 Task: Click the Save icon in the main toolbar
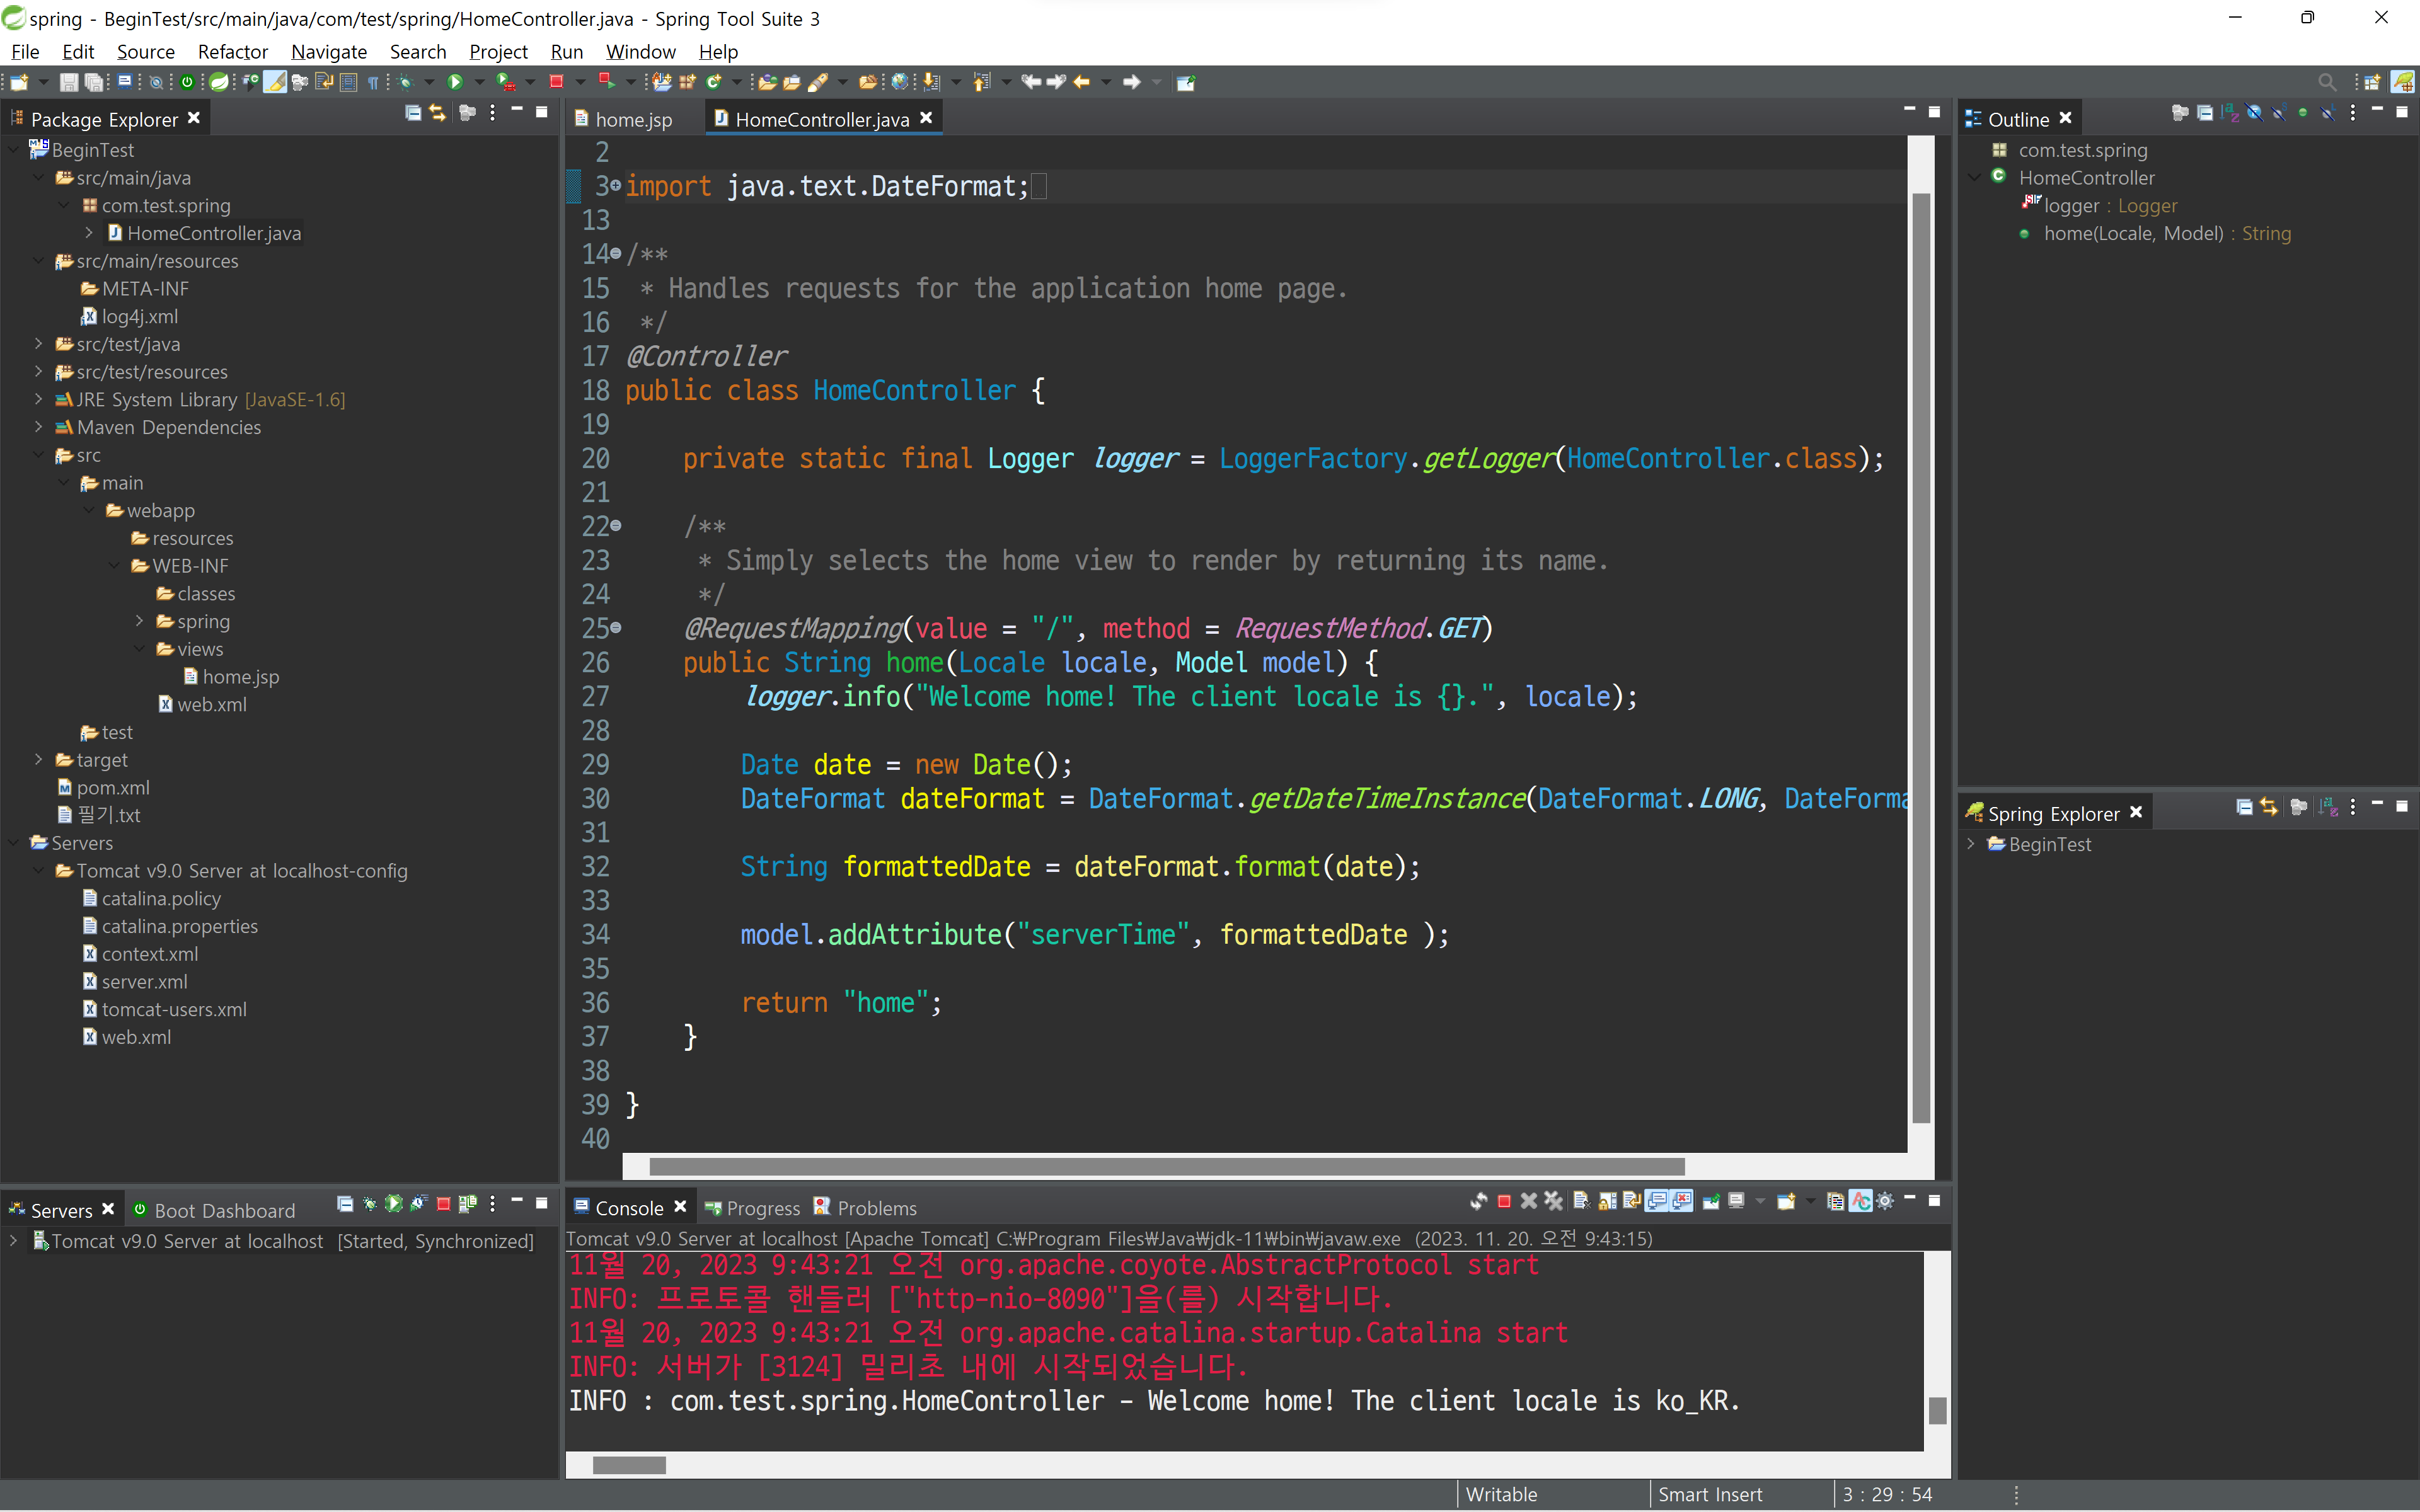click(68, 82)
